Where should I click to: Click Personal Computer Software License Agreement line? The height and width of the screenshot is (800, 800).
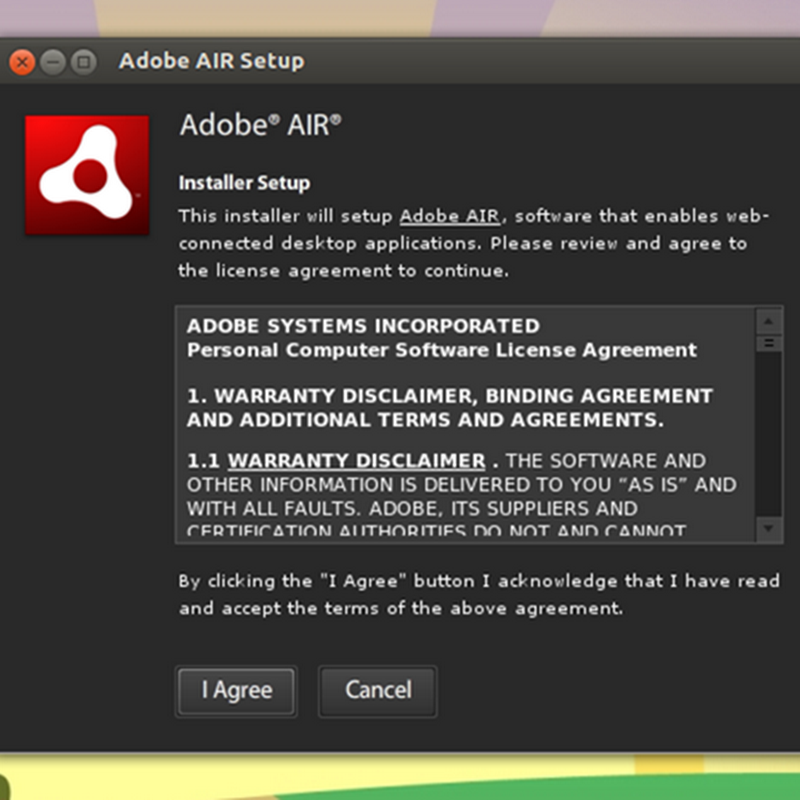coord(442,350)
